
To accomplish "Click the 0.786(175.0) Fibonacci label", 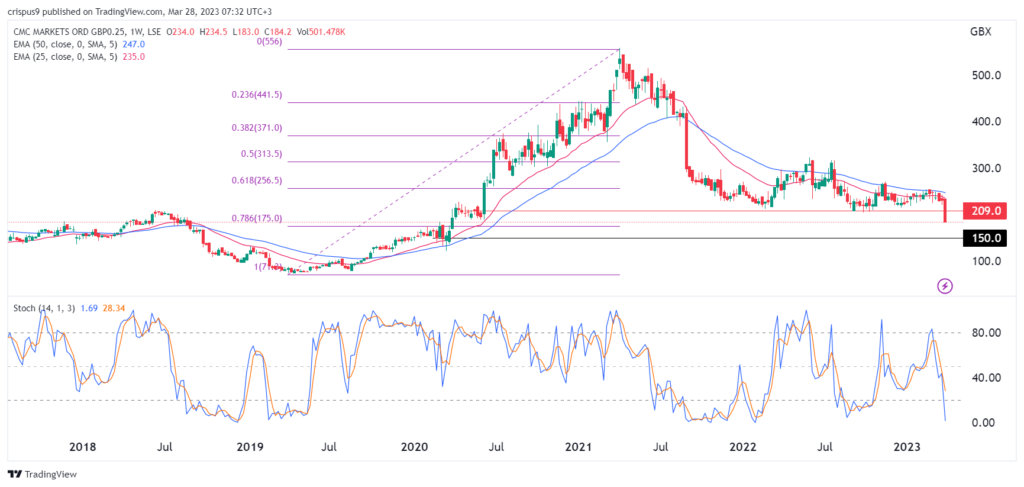I will pyautogui.click(x=257, y=219).
